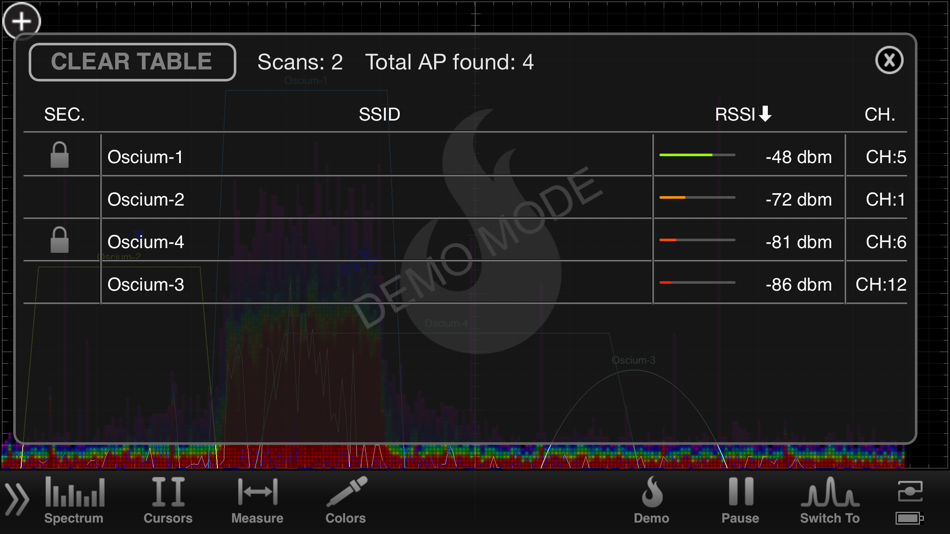
Task: Click the Scans: 2 counter
Action: pyautogui.click(x=300, y=62)
